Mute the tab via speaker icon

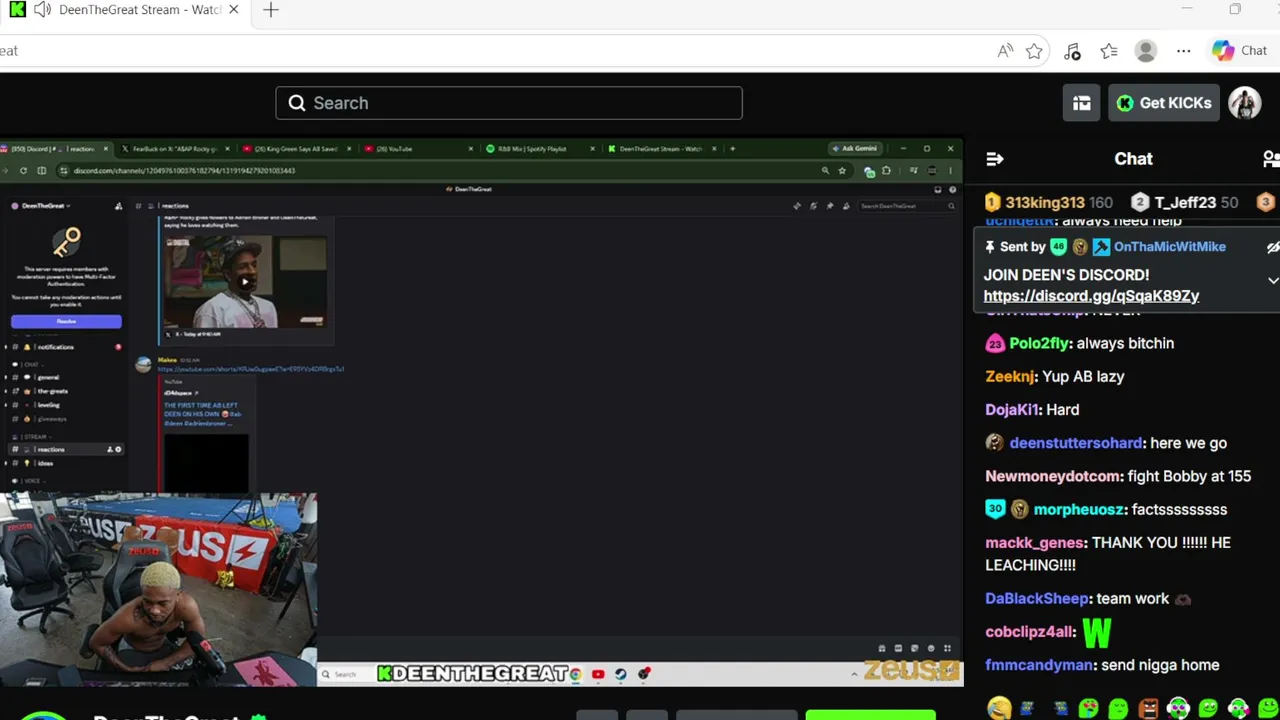point(42,10)
